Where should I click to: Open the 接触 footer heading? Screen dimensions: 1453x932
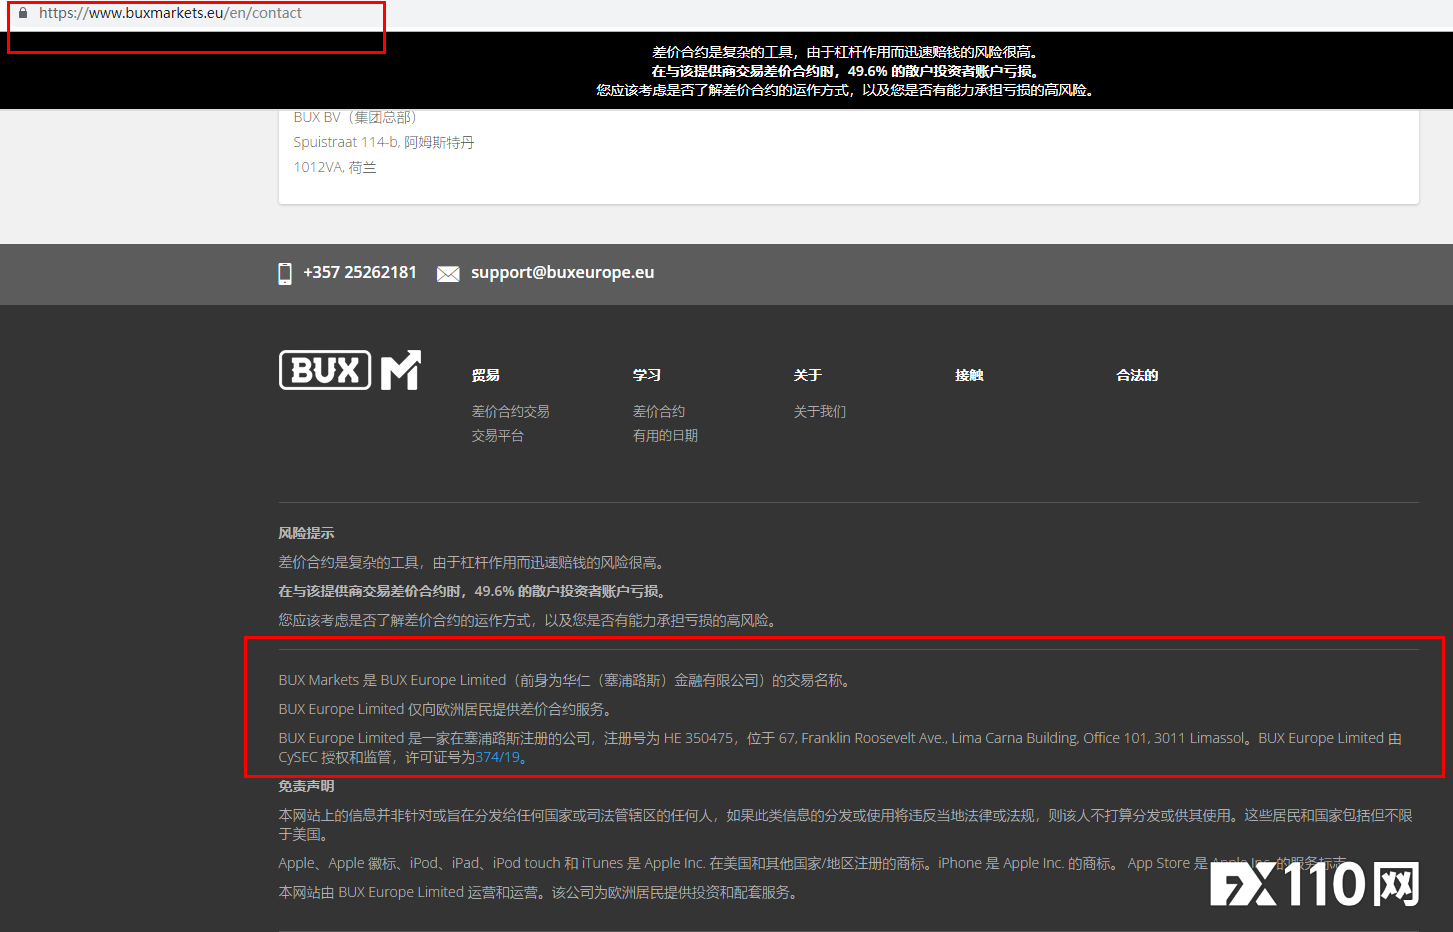pos(969,375)
